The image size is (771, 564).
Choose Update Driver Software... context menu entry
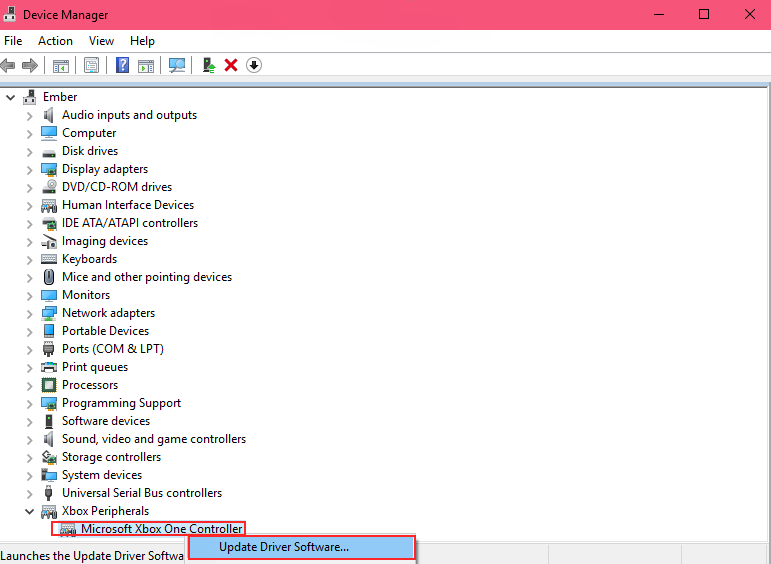click(x=301, y=547)
